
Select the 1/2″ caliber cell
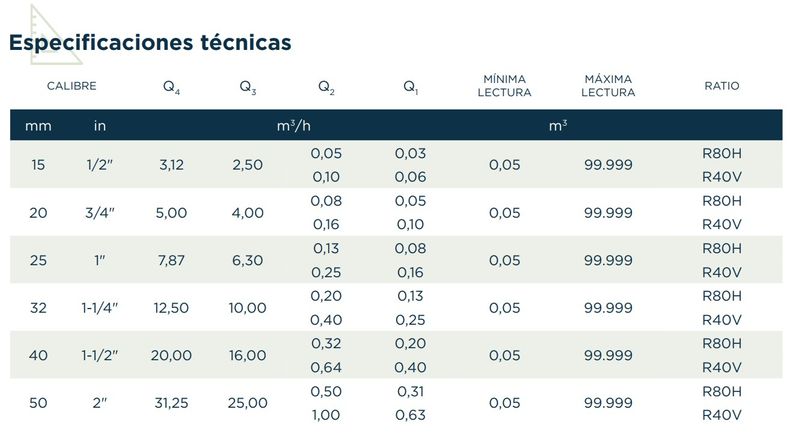pyautogui.click(x=100, y=165)
